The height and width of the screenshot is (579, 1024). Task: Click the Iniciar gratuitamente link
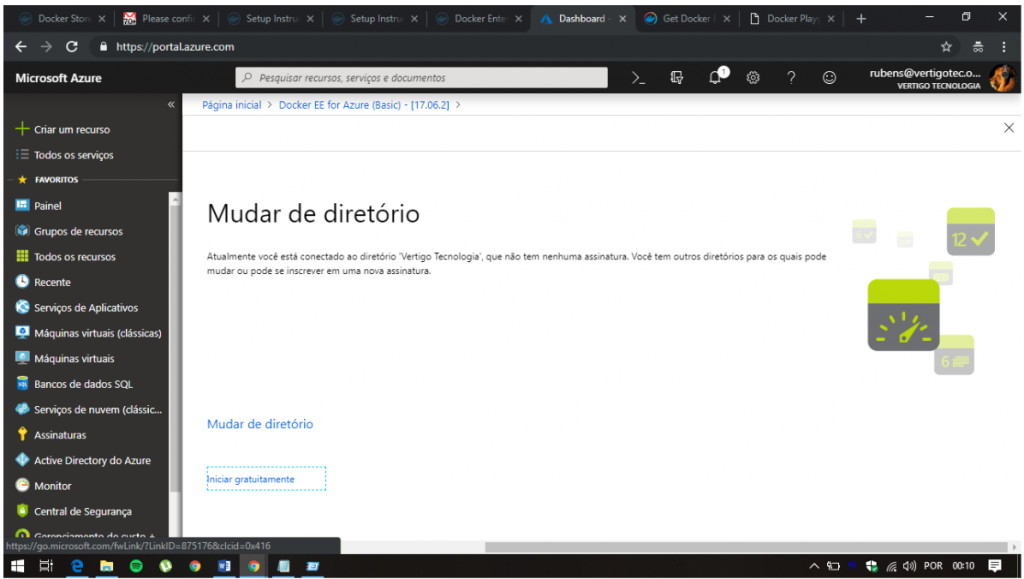pos(251,479)
